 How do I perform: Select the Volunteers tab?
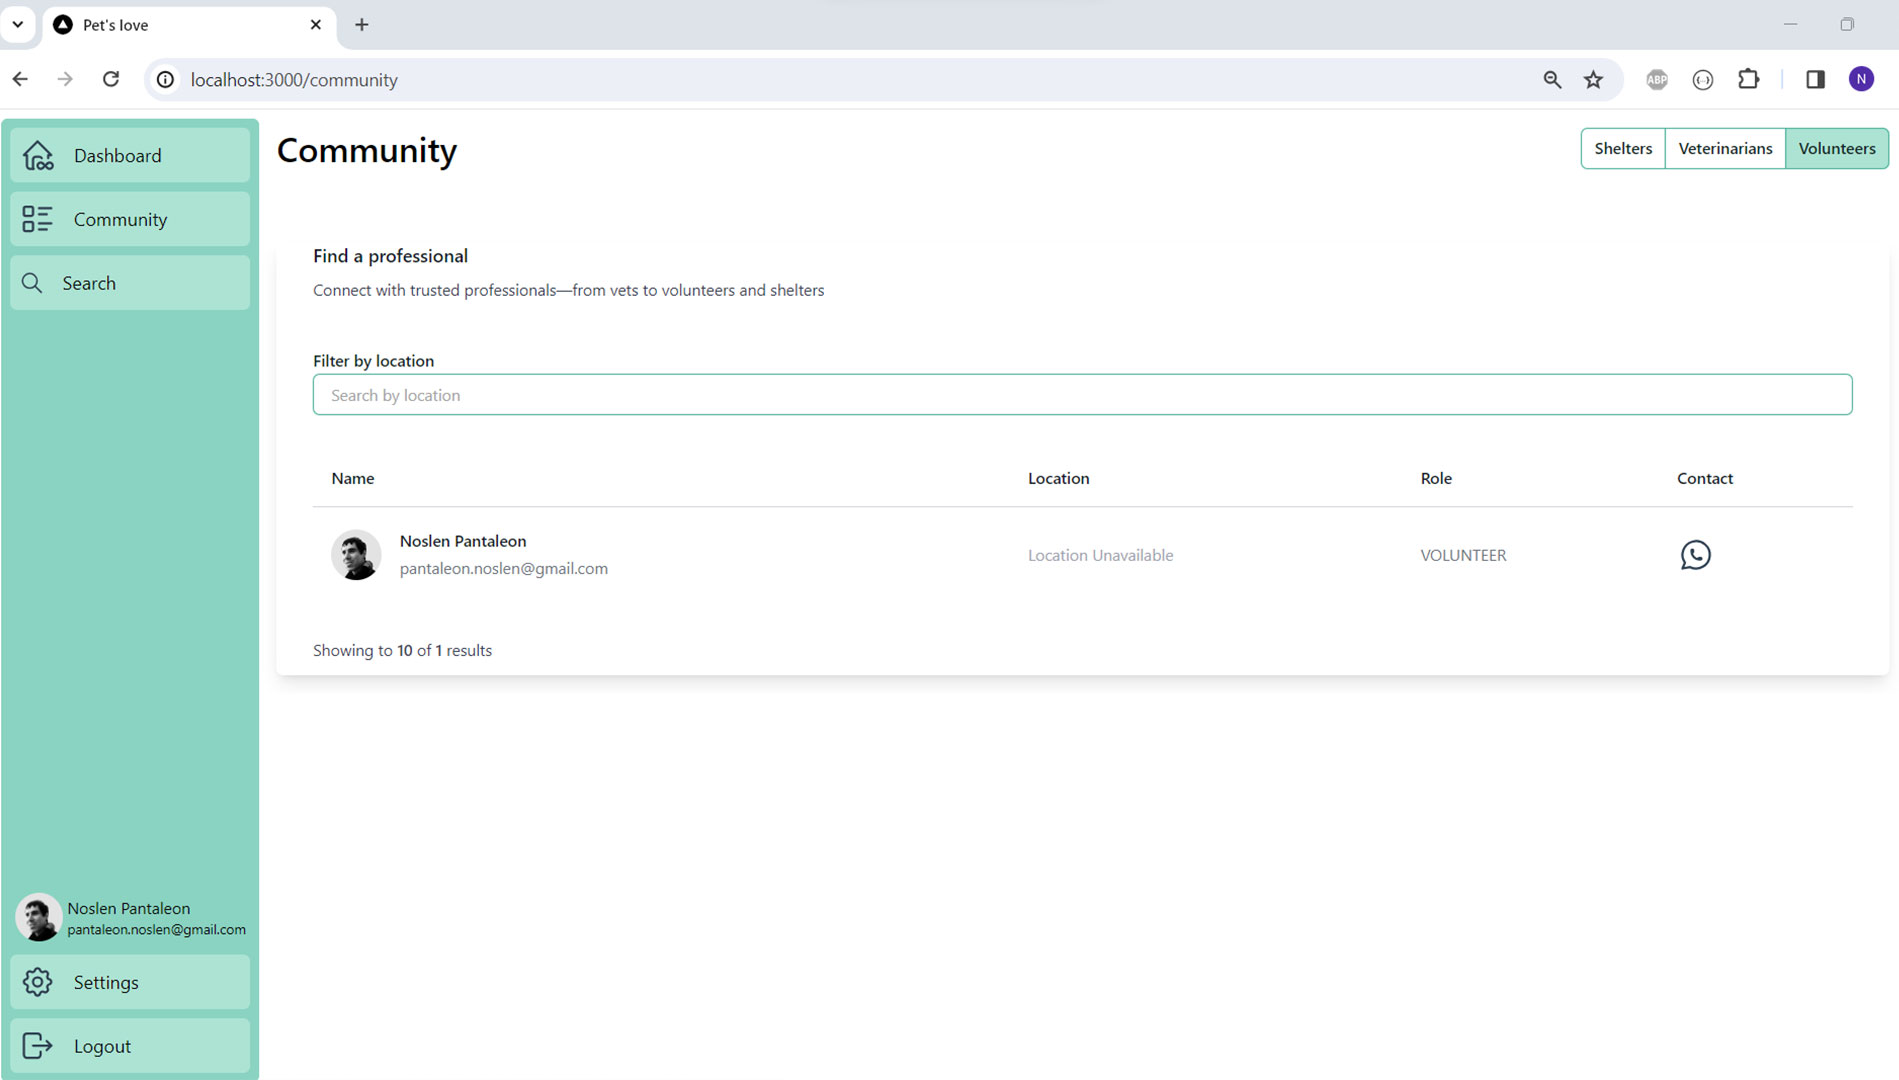pyautogui.click(x=1836, y=149)
